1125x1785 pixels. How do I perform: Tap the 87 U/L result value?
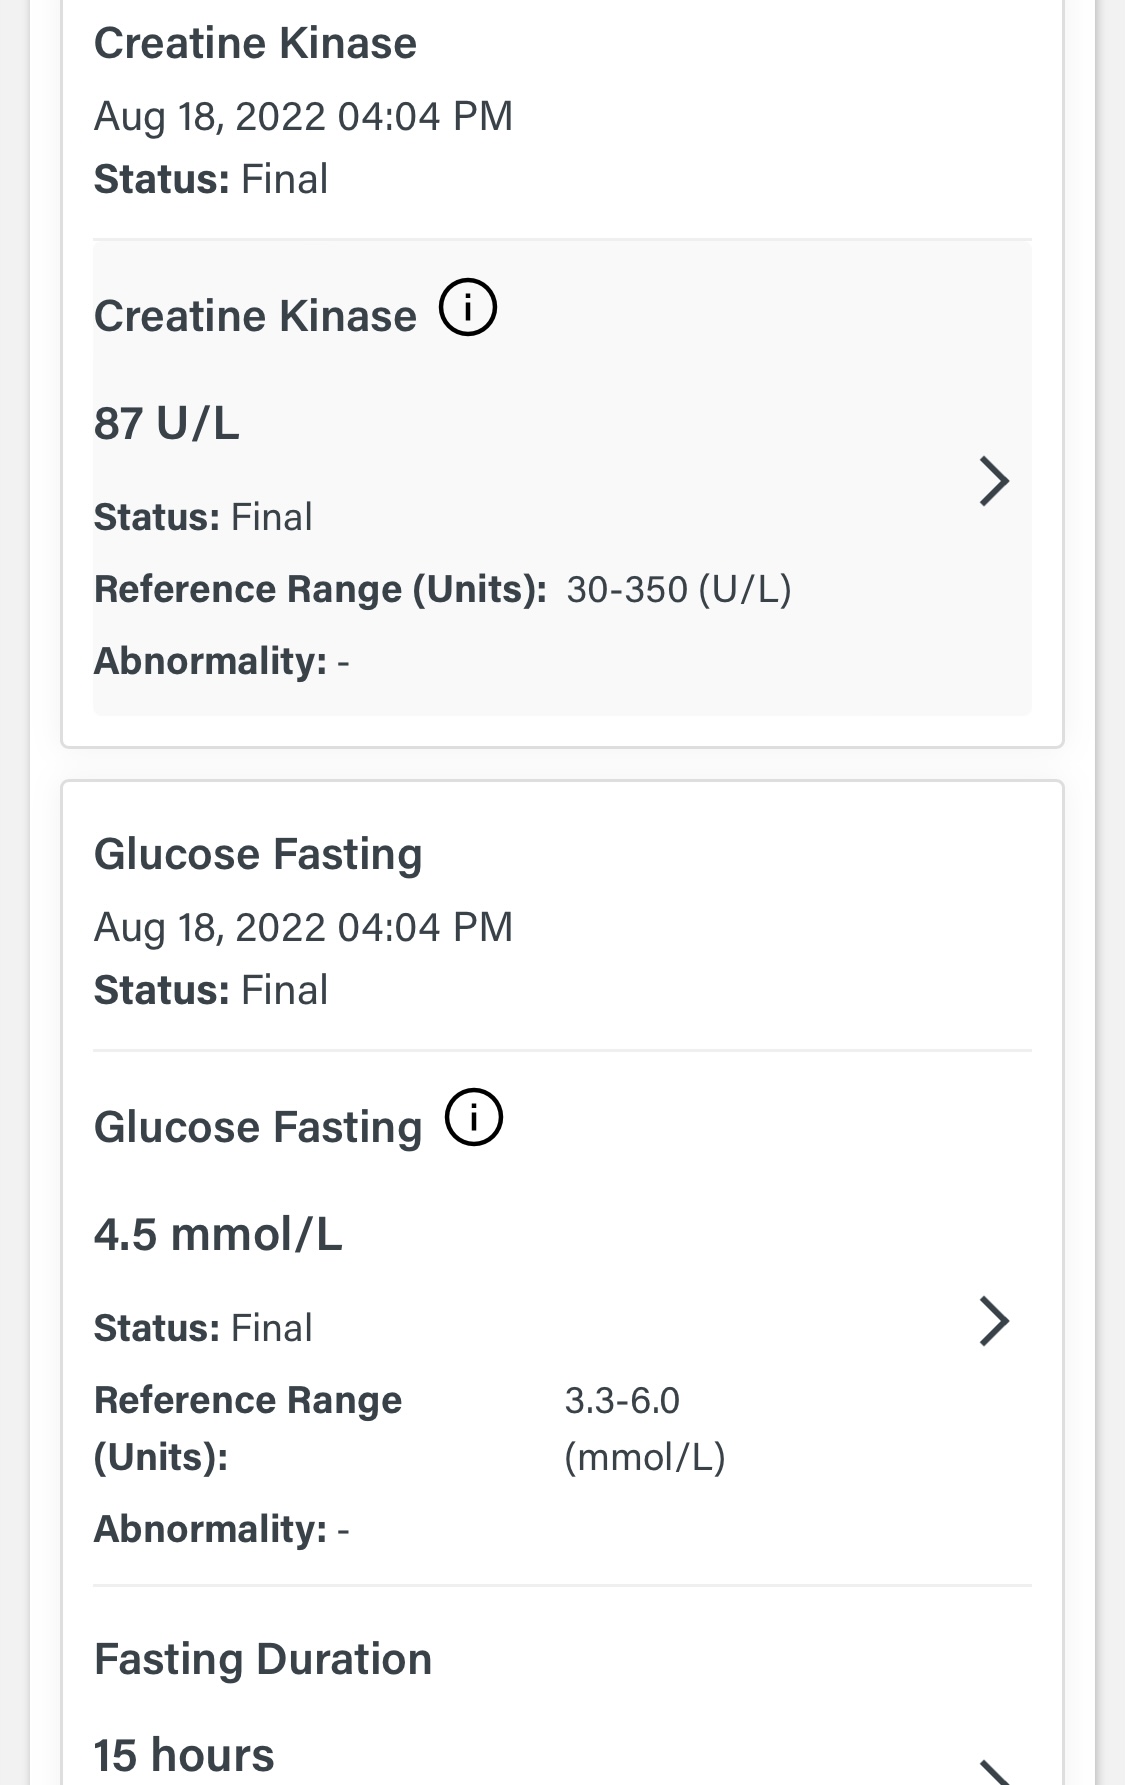point(167,423)
